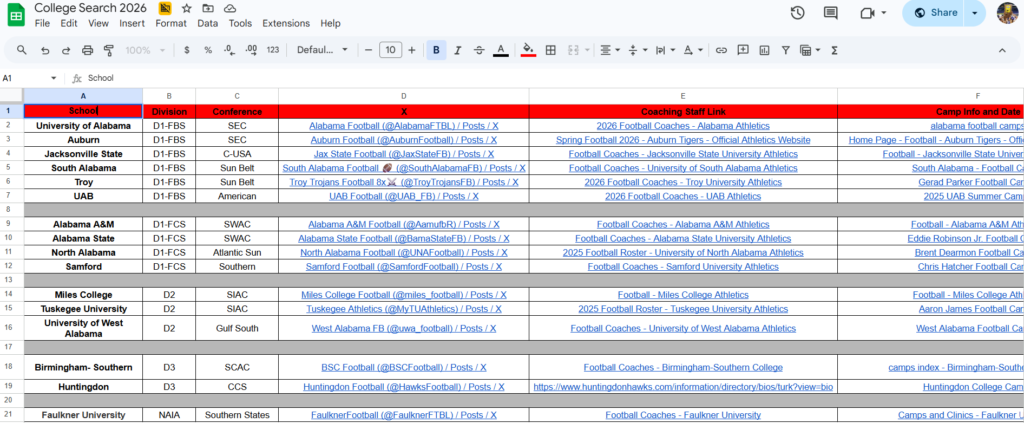Screen dimensions: 1024x423
Task: Open more number formats (123)
Action: point(273,50)
